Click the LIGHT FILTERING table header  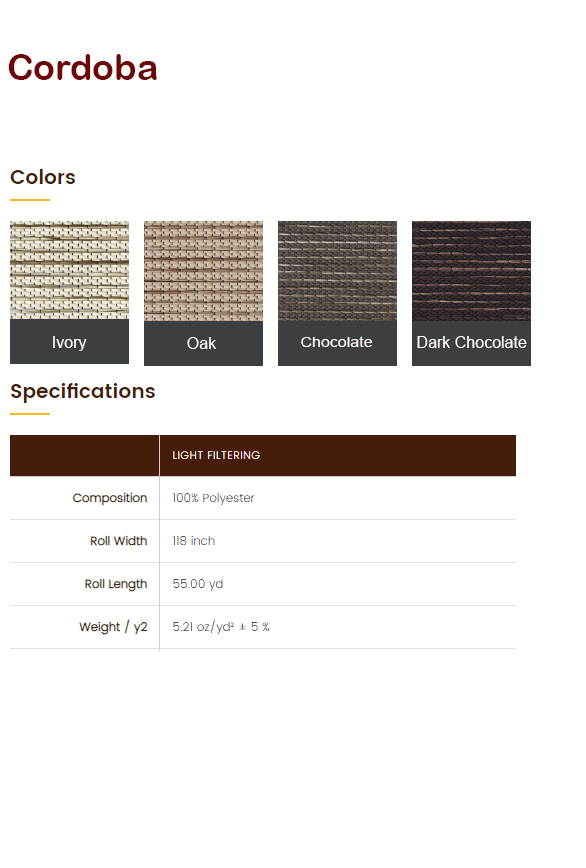click(216, 455)
